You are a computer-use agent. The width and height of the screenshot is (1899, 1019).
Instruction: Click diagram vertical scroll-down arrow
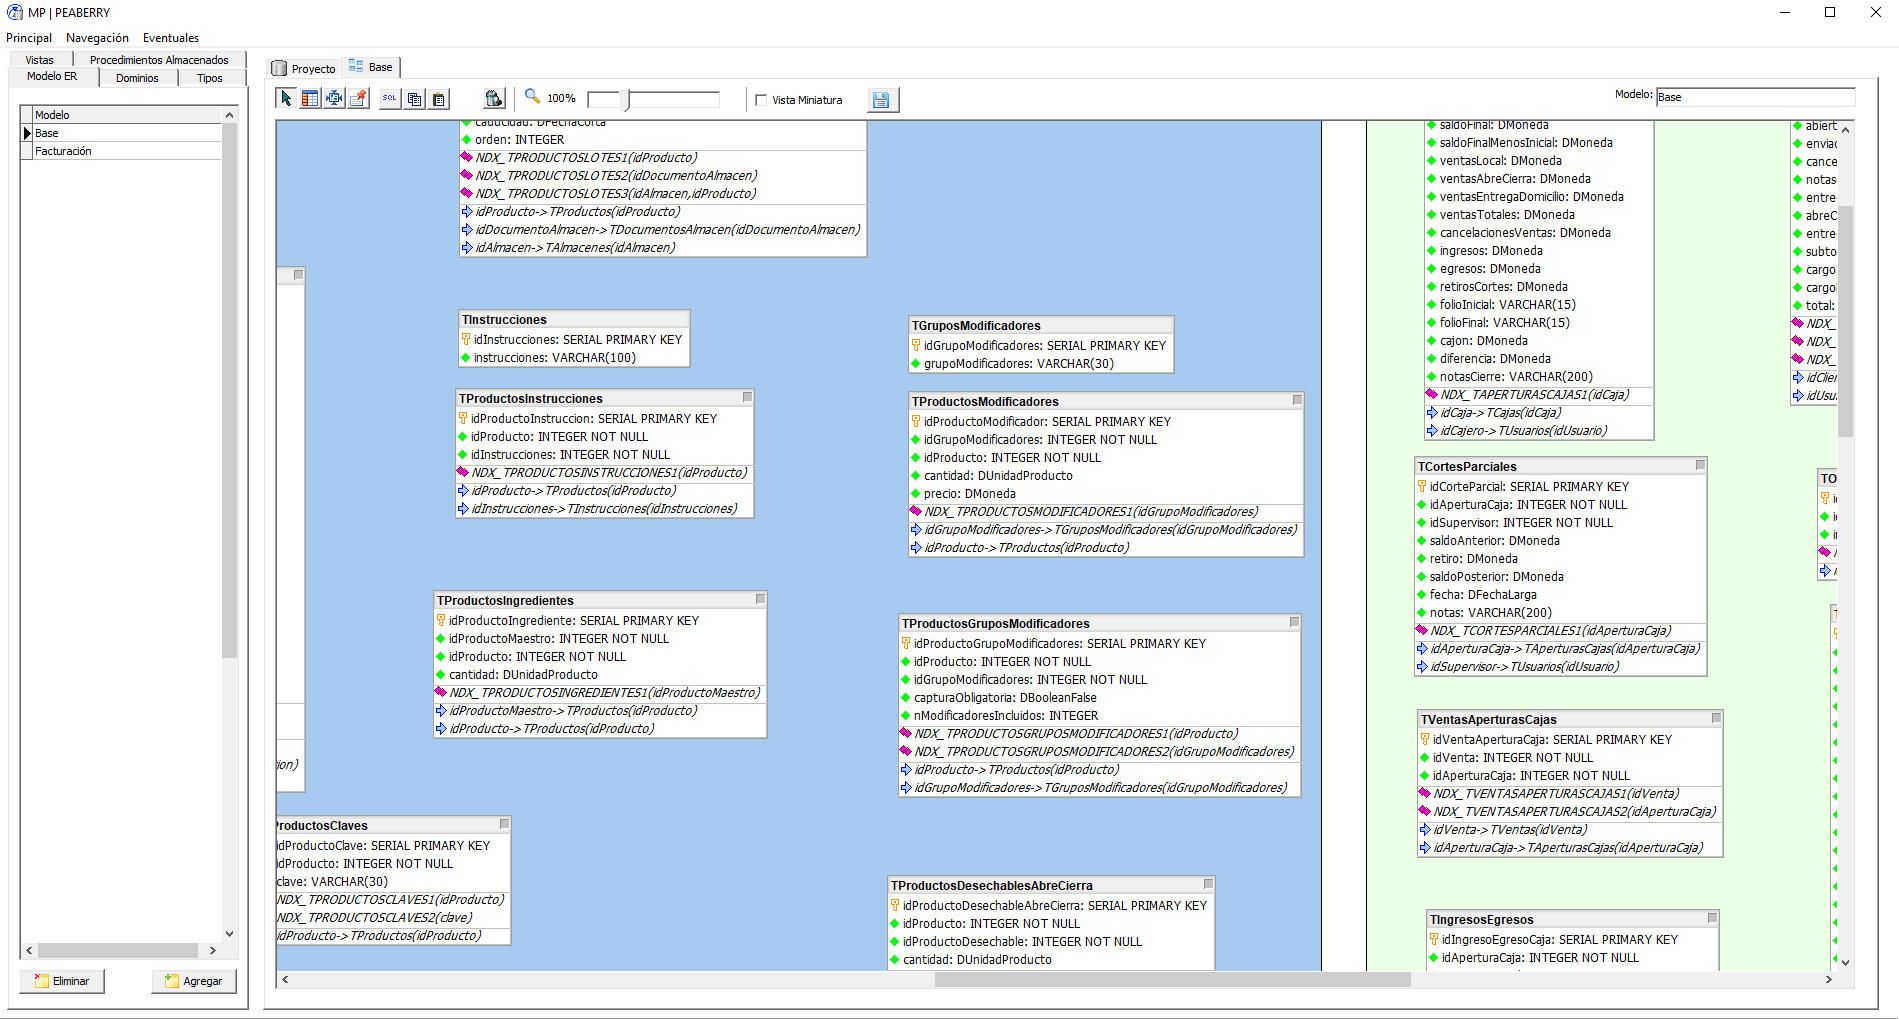[1846, 962]
